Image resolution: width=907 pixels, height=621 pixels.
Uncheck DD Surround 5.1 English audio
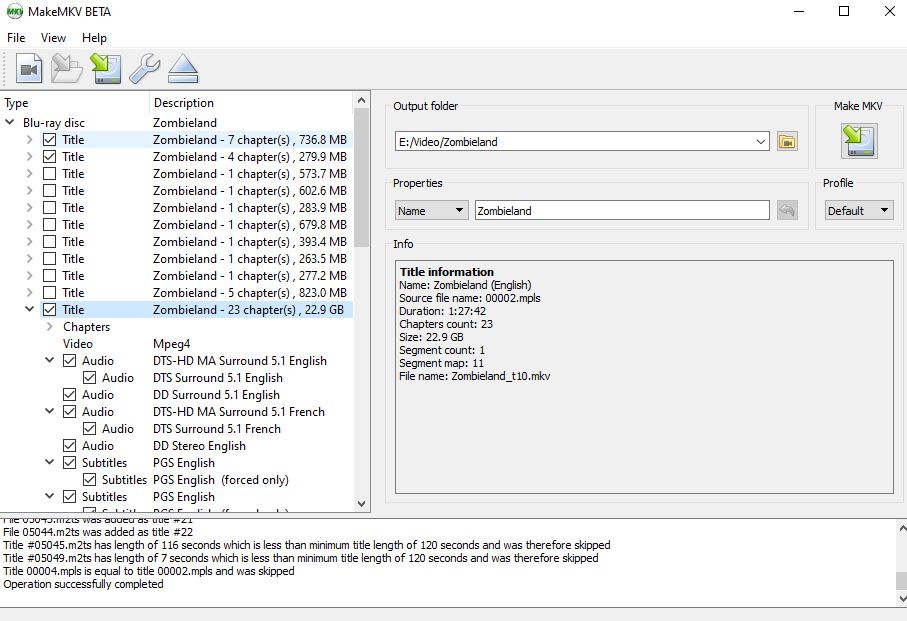(x=69, y=395)
